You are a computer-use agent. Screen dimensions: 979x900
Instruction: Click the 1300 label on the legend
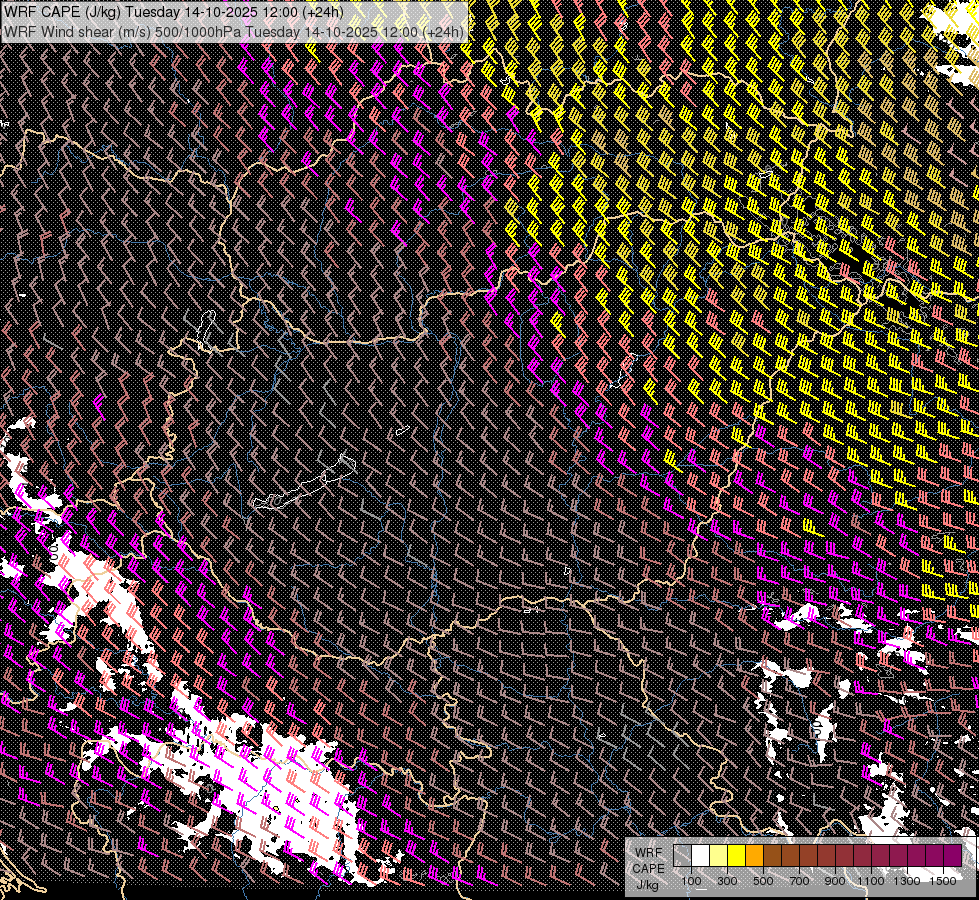point(907,881)
